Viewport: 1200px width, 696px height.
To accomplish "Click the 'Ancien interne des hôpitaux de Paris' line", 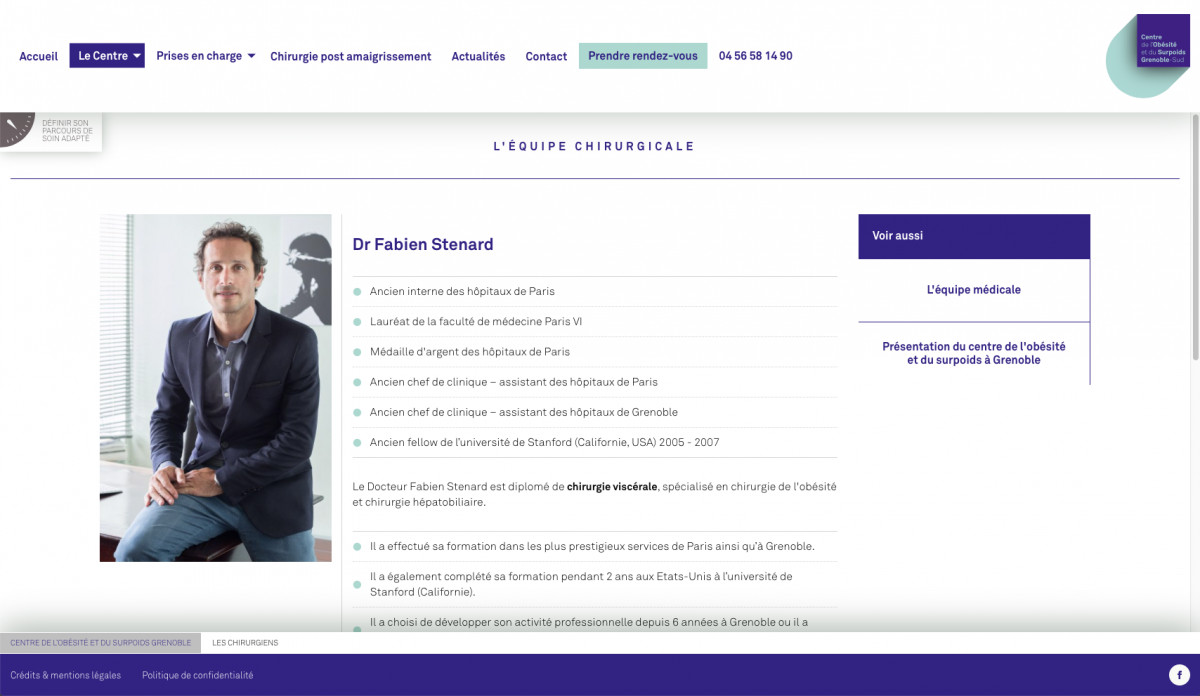I will coord(462,292).
